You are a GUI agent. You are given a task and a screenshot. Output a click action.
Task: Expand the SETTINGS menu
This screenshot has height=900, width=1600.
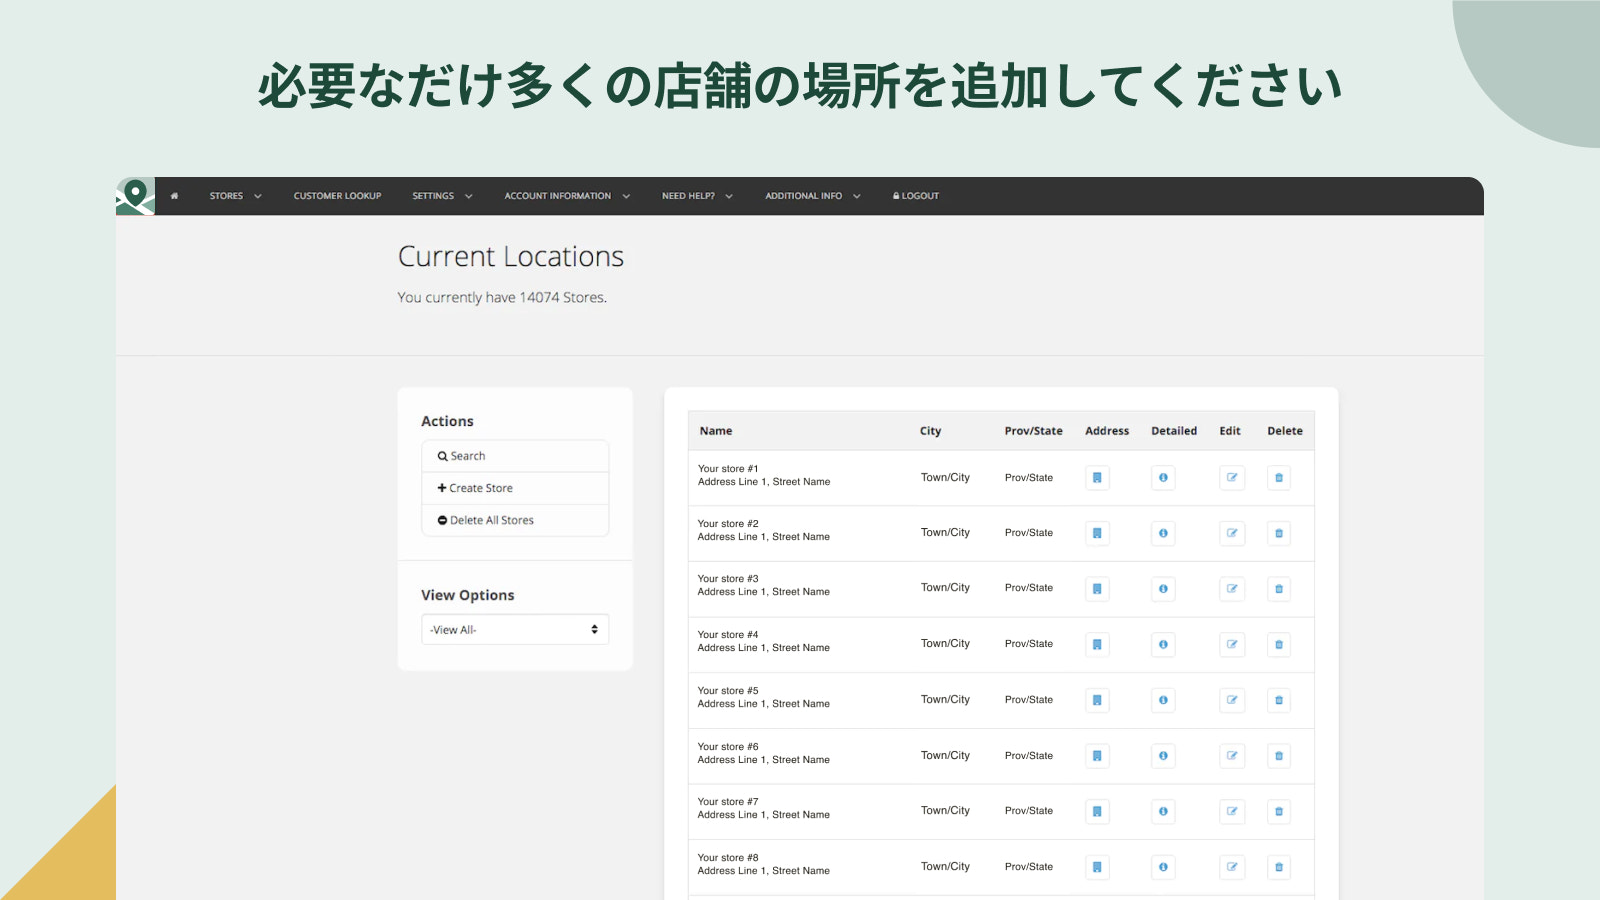442,196
